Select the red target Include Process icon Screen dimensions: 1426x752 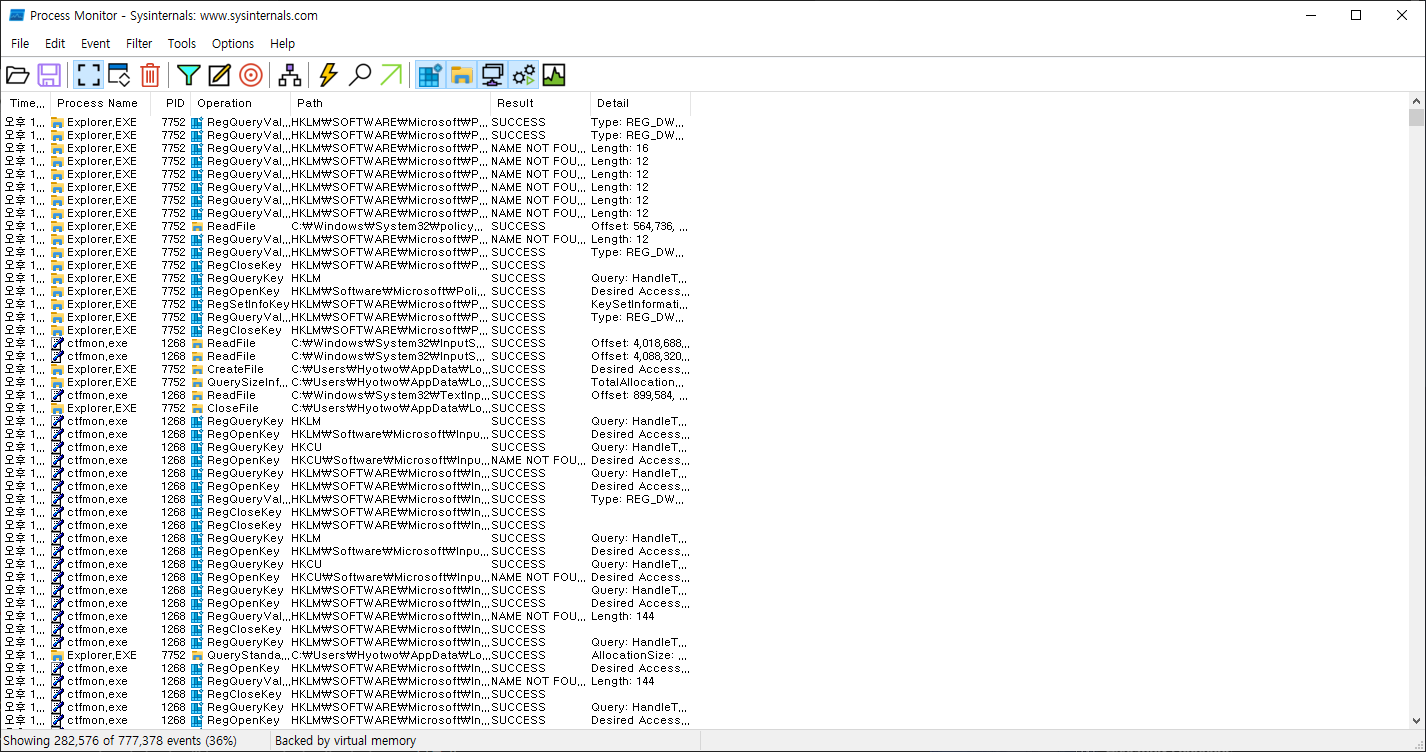point(251,75)
